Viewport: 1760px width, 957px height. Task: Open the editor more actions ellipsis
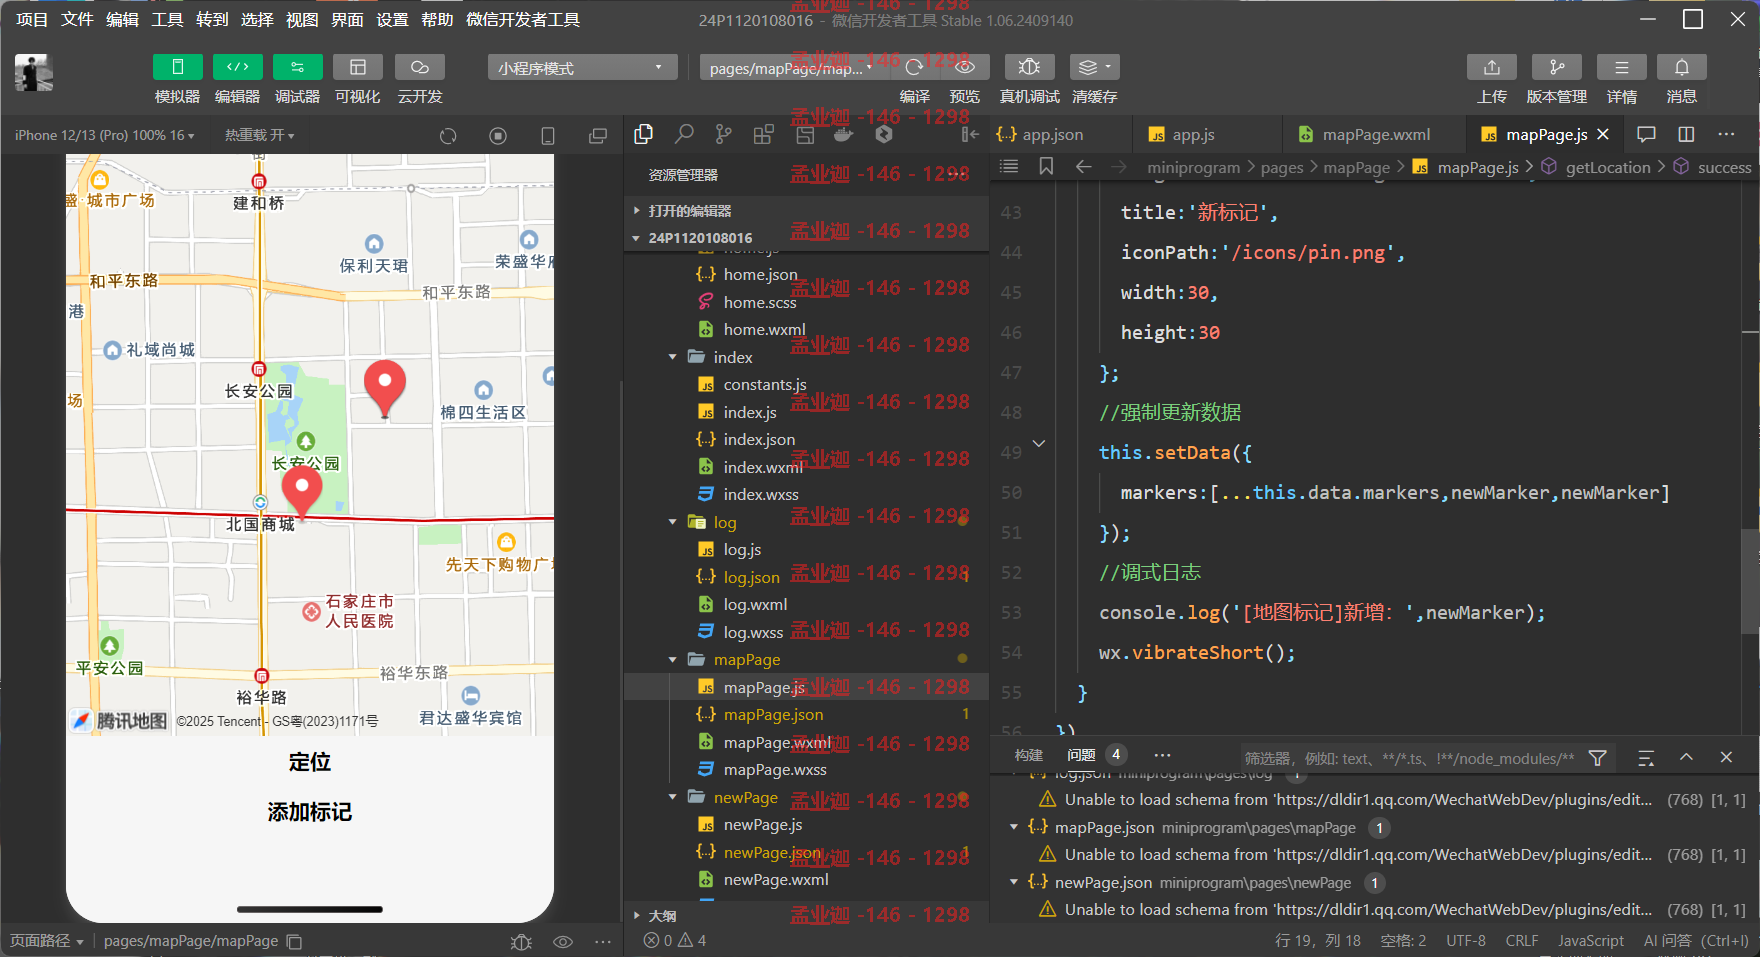click(1726, 134)
